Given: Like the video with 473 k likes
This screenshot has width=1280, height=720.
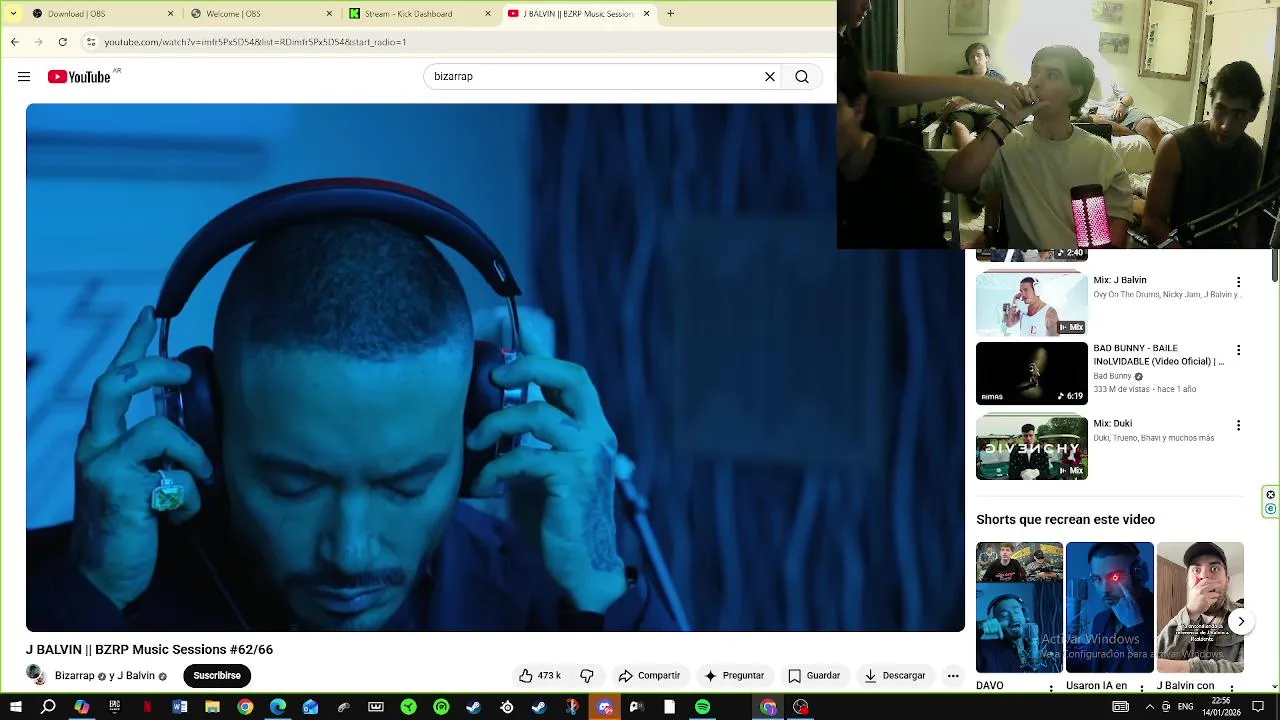Looking at the screenshot, I should 540,676.
